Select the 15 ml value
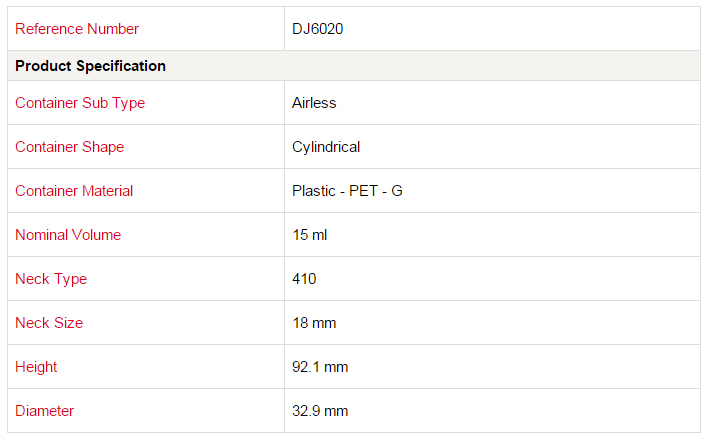This screenshot has width=712, height=444. pyautogui.click(x=310, y=235)
